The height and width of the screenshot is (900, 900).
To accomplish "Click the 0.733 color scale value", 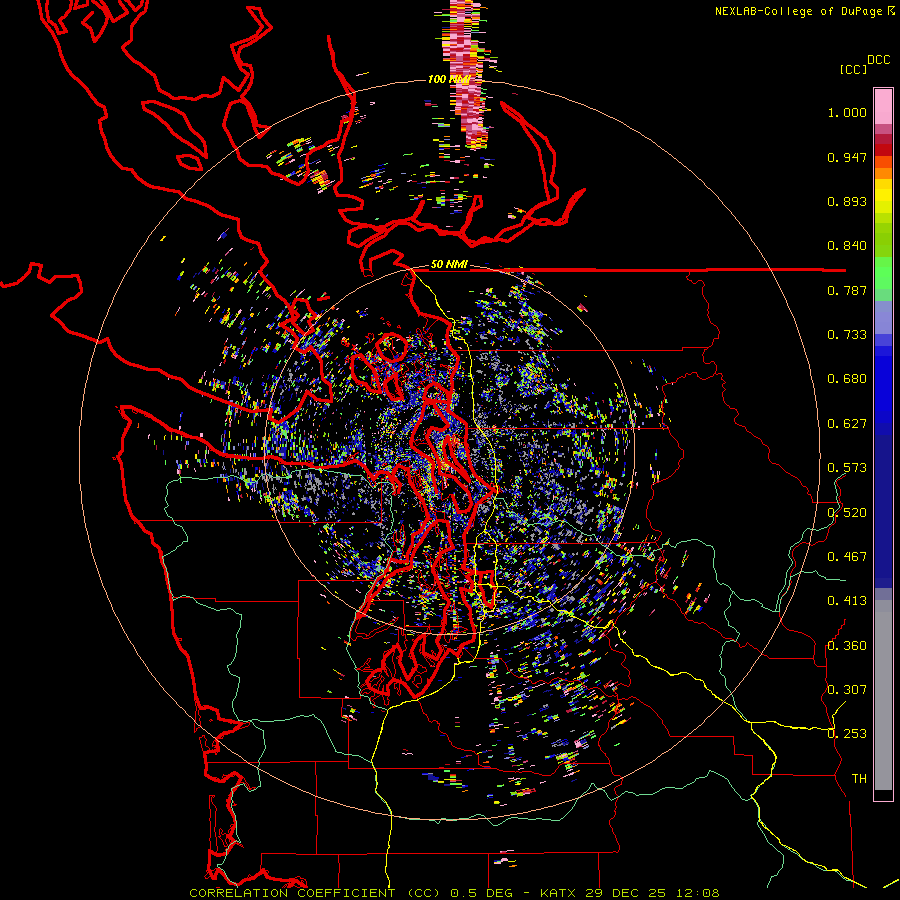I will [847, 335].
